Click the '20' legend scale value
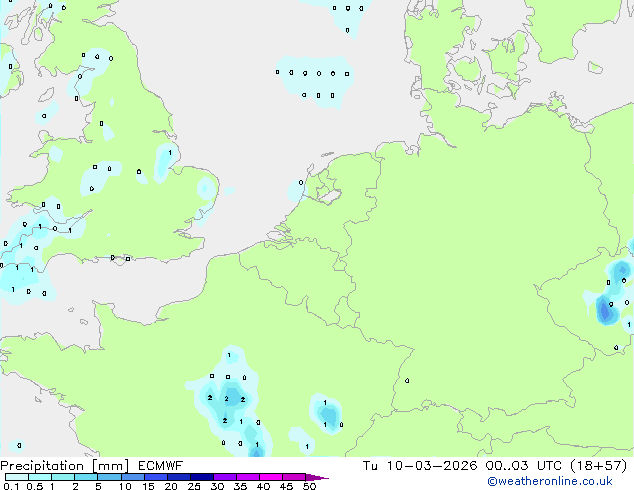634x490 pixels. [171, 486]
